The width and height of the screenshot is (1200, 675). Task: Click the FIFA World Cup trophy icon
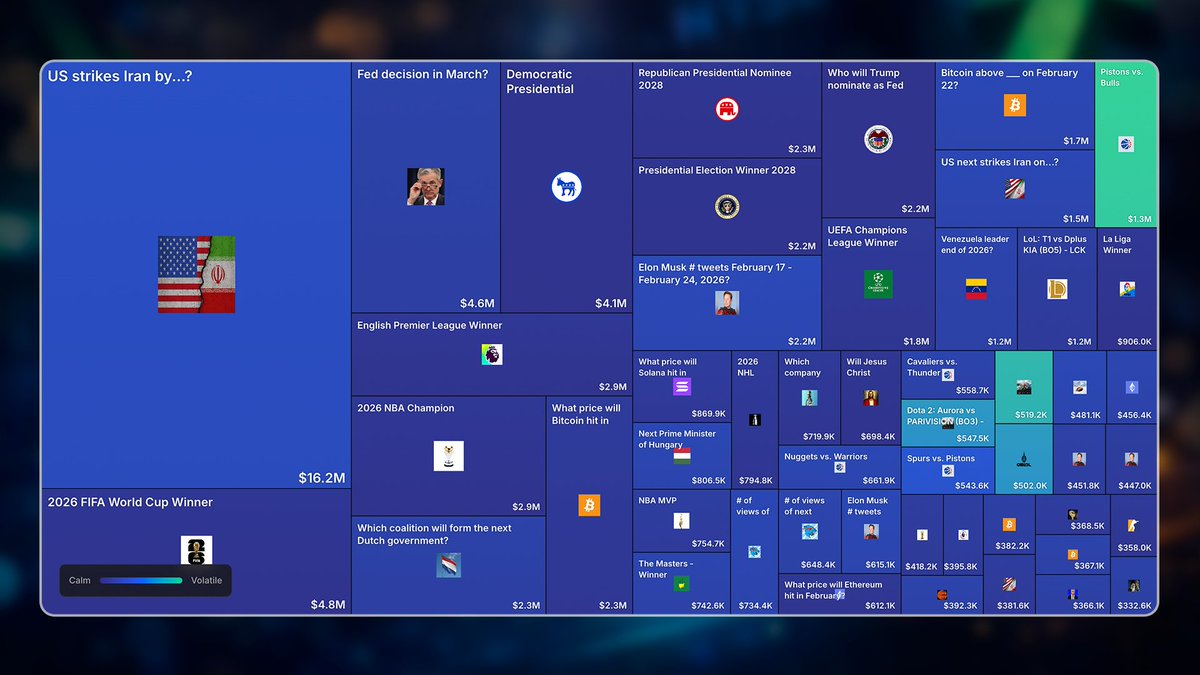point(196,552)
